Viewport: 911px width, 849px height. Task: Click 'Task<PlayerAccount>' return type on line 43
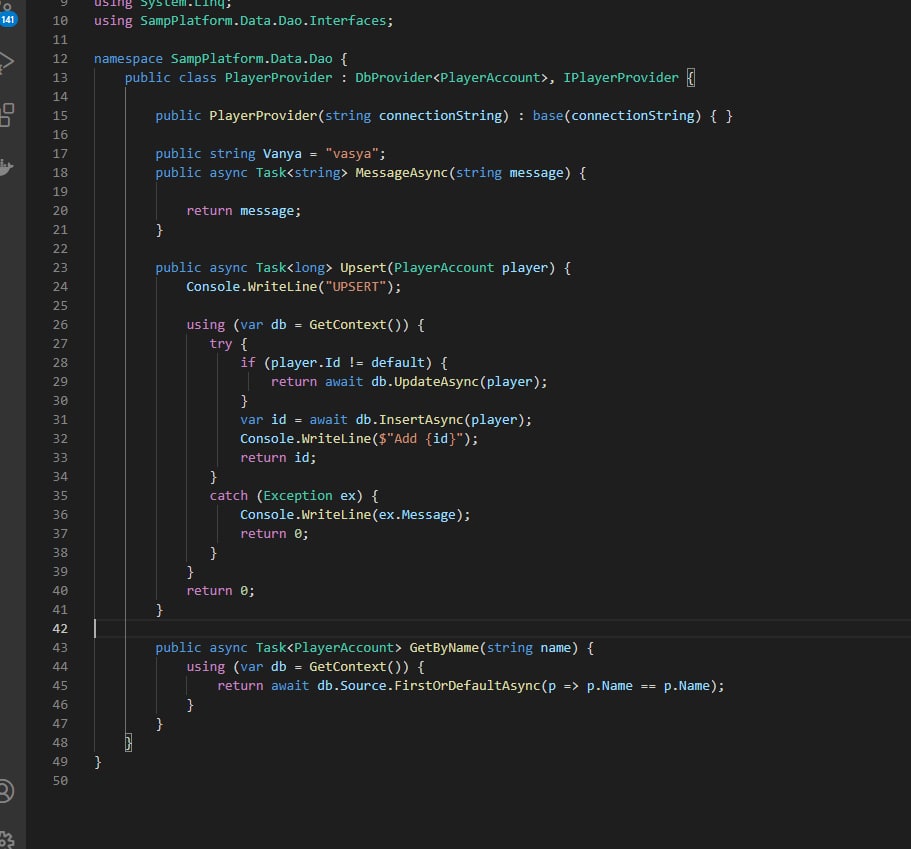tap(329, 648)
